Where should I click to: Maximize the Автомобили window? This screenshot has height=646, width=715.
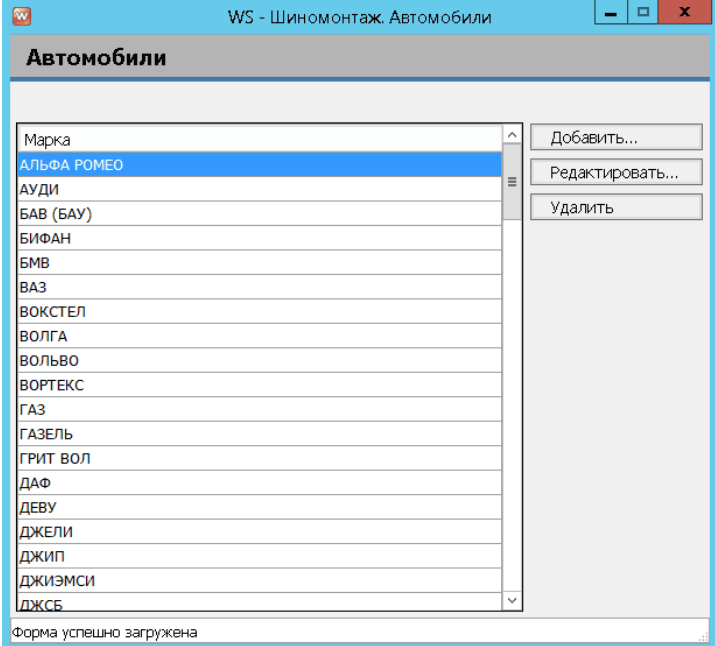[x=642, y=14]
